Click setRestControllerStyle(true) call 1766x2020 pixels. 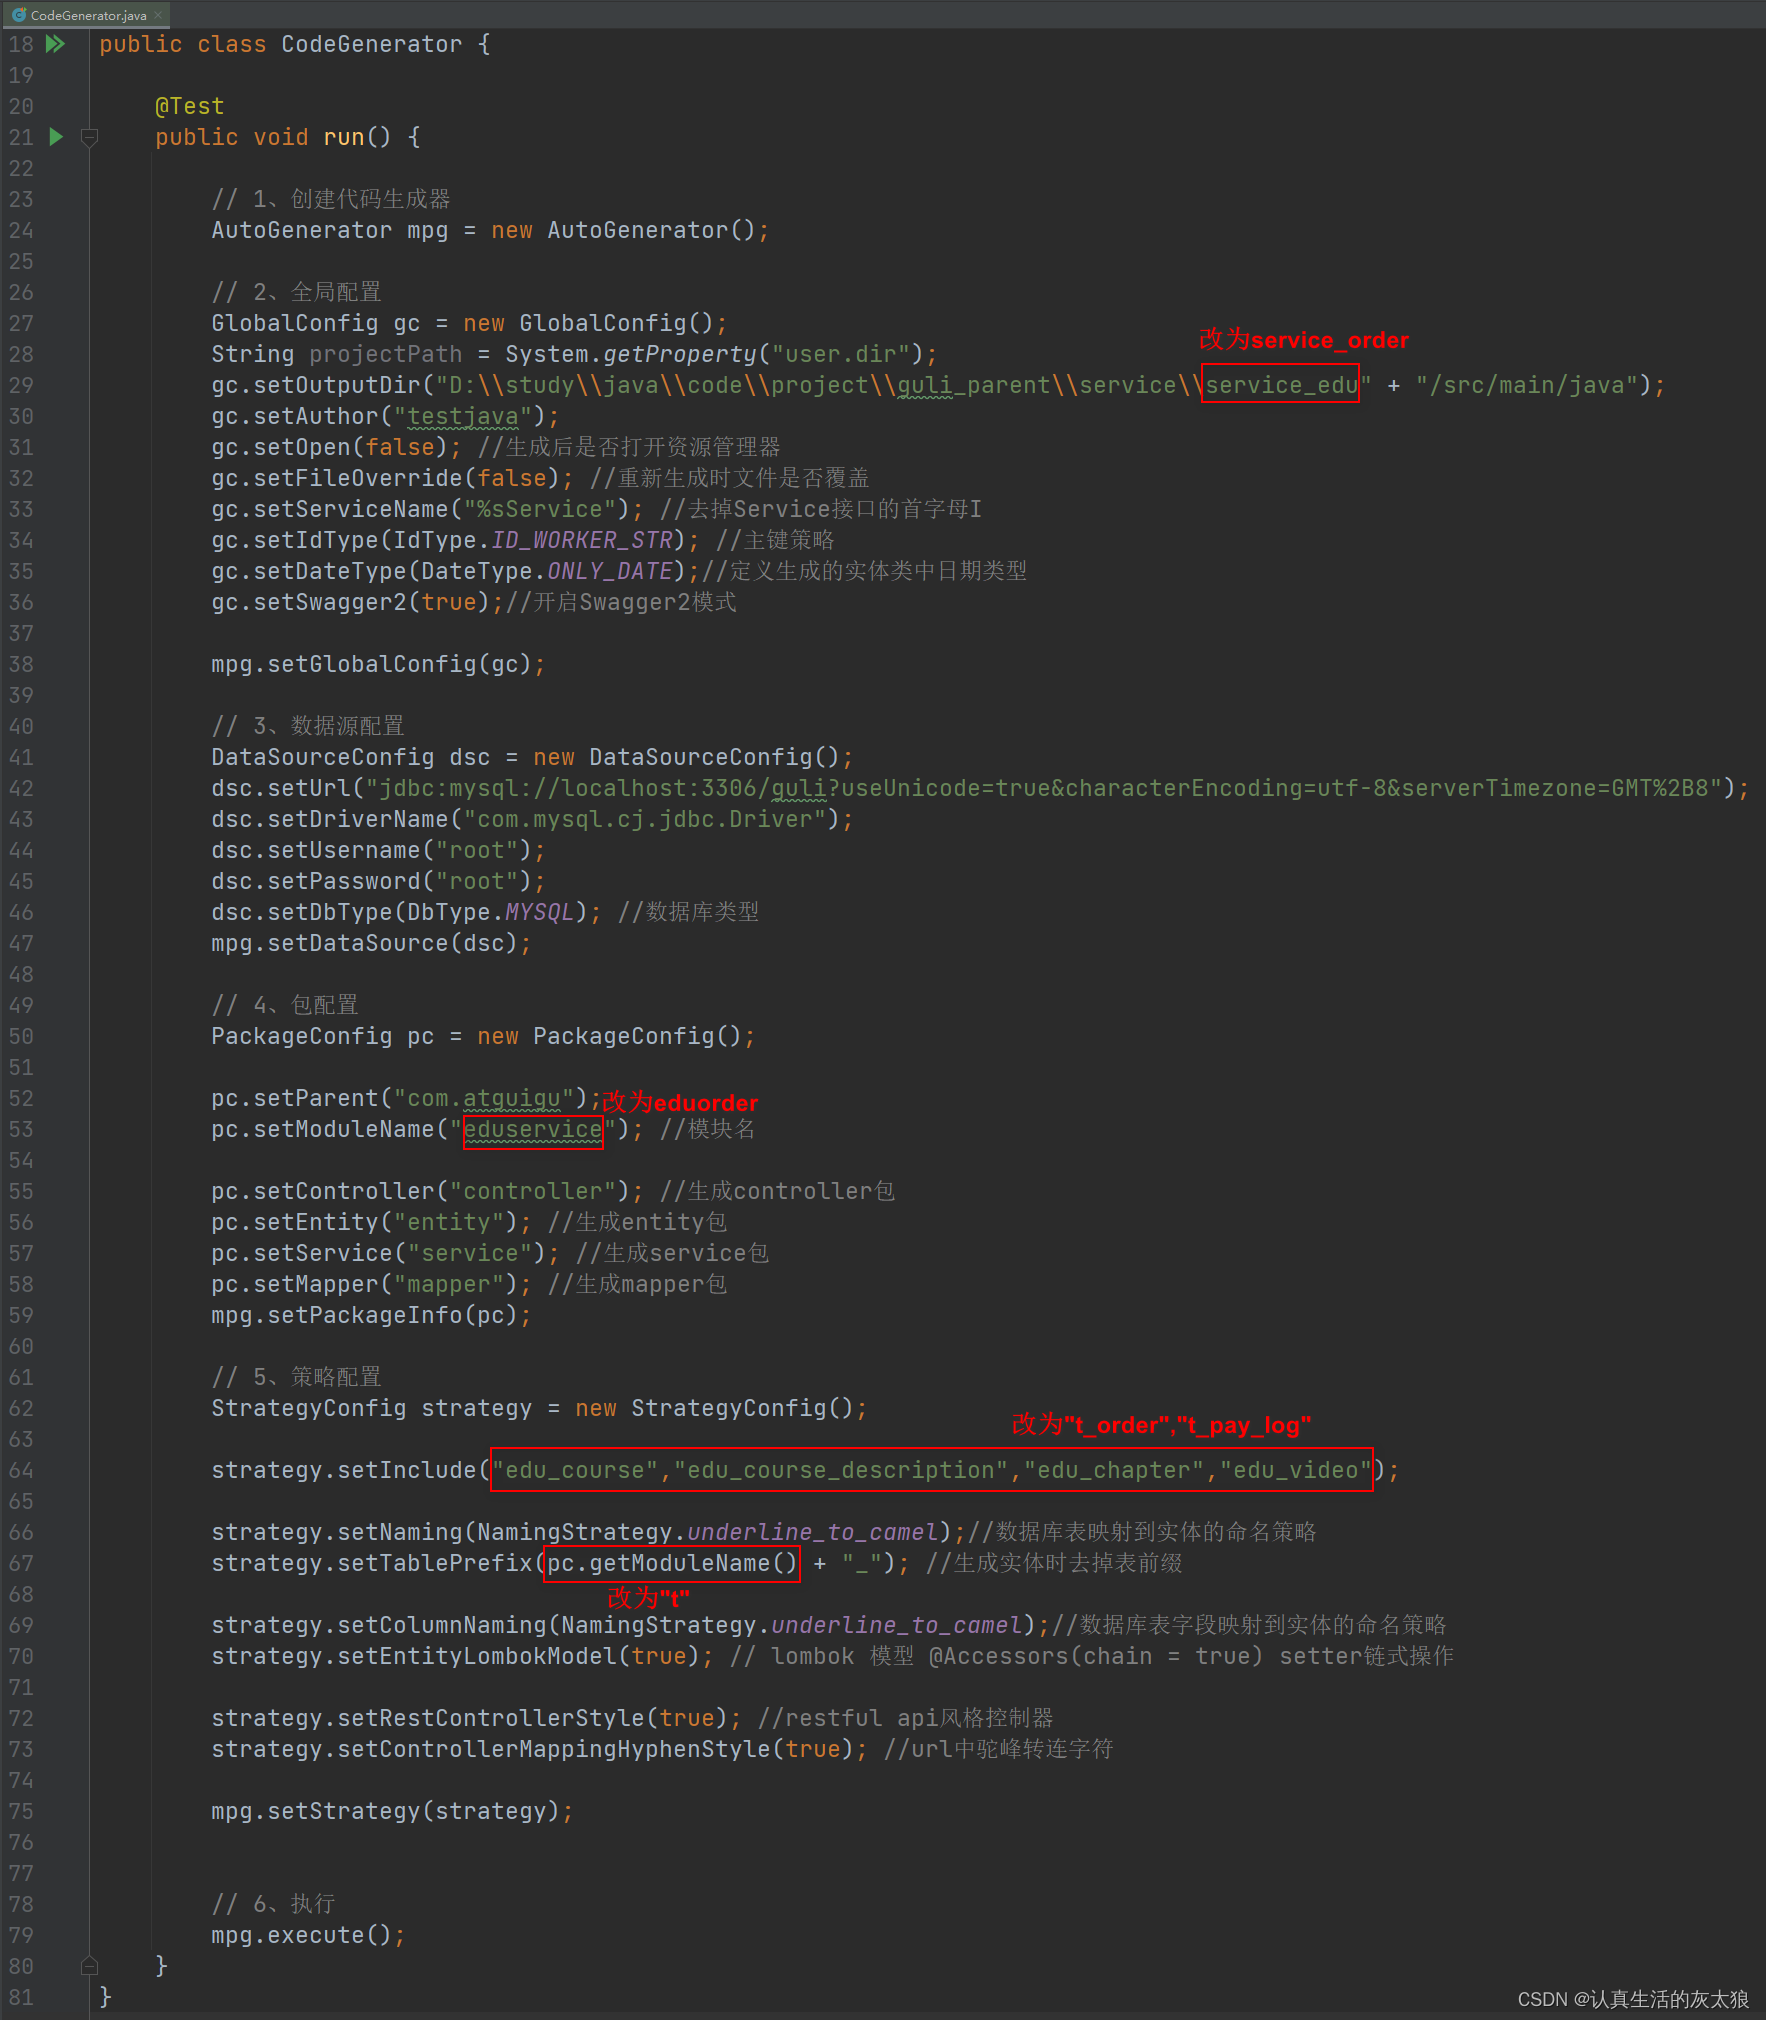[532, 1718]
